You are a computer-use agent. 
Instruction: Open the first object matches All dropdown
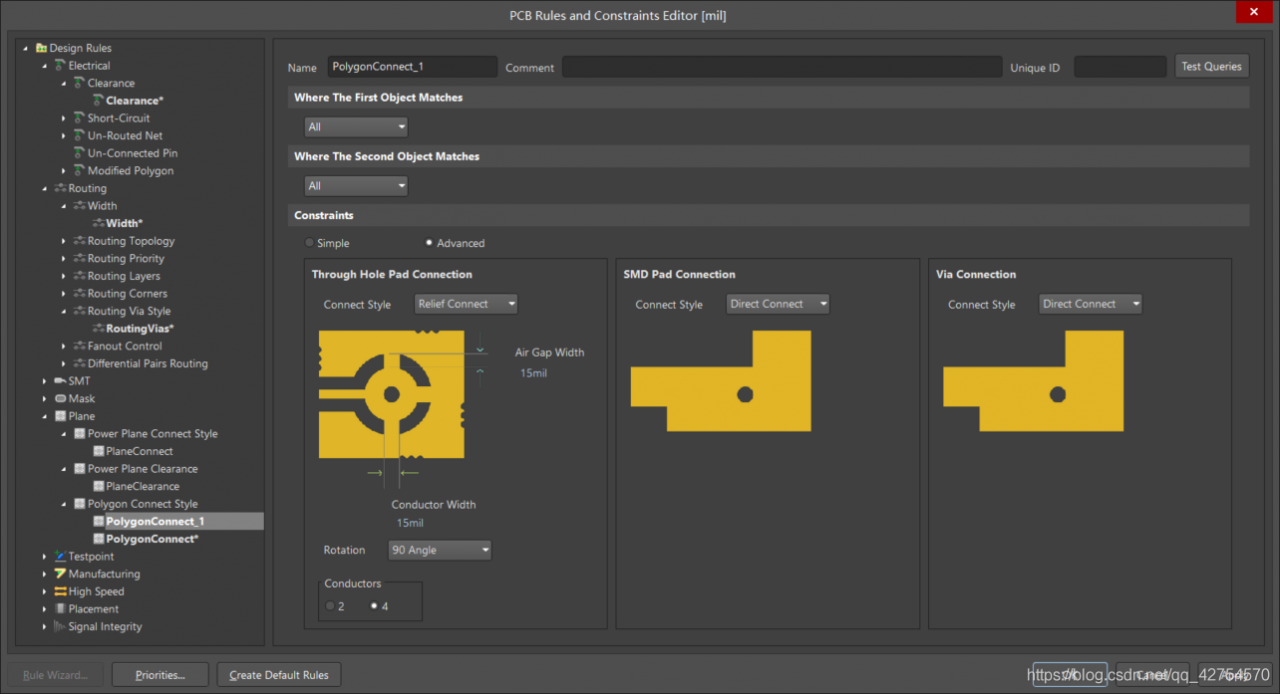pos(356,127)
